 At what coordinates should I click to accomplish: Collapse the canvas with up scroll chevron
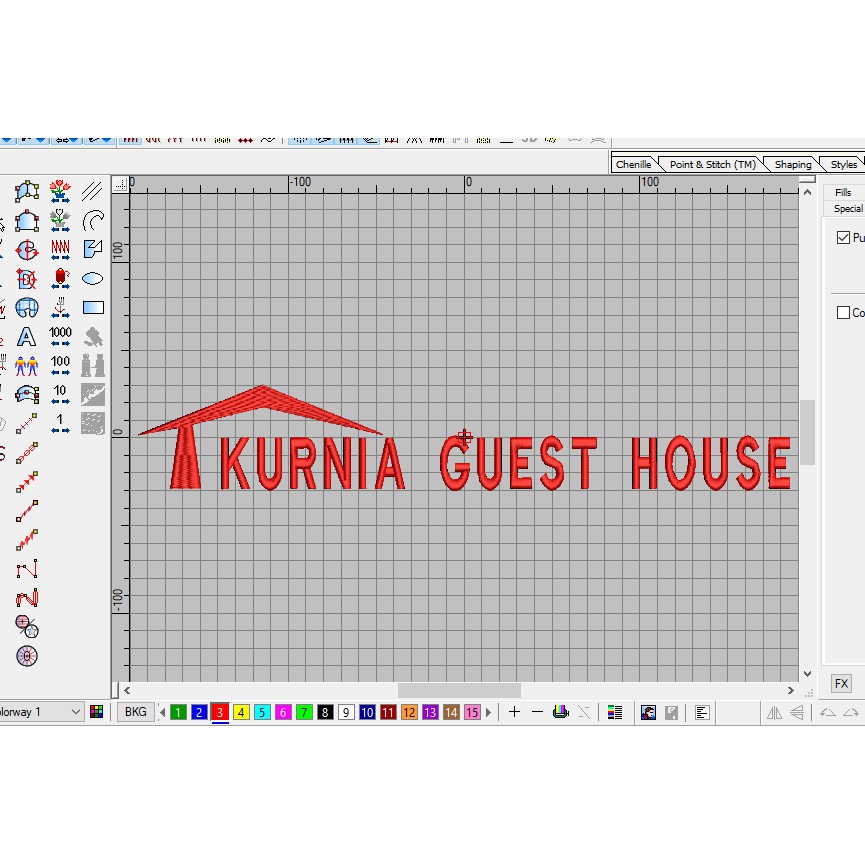tap(807, 190)
